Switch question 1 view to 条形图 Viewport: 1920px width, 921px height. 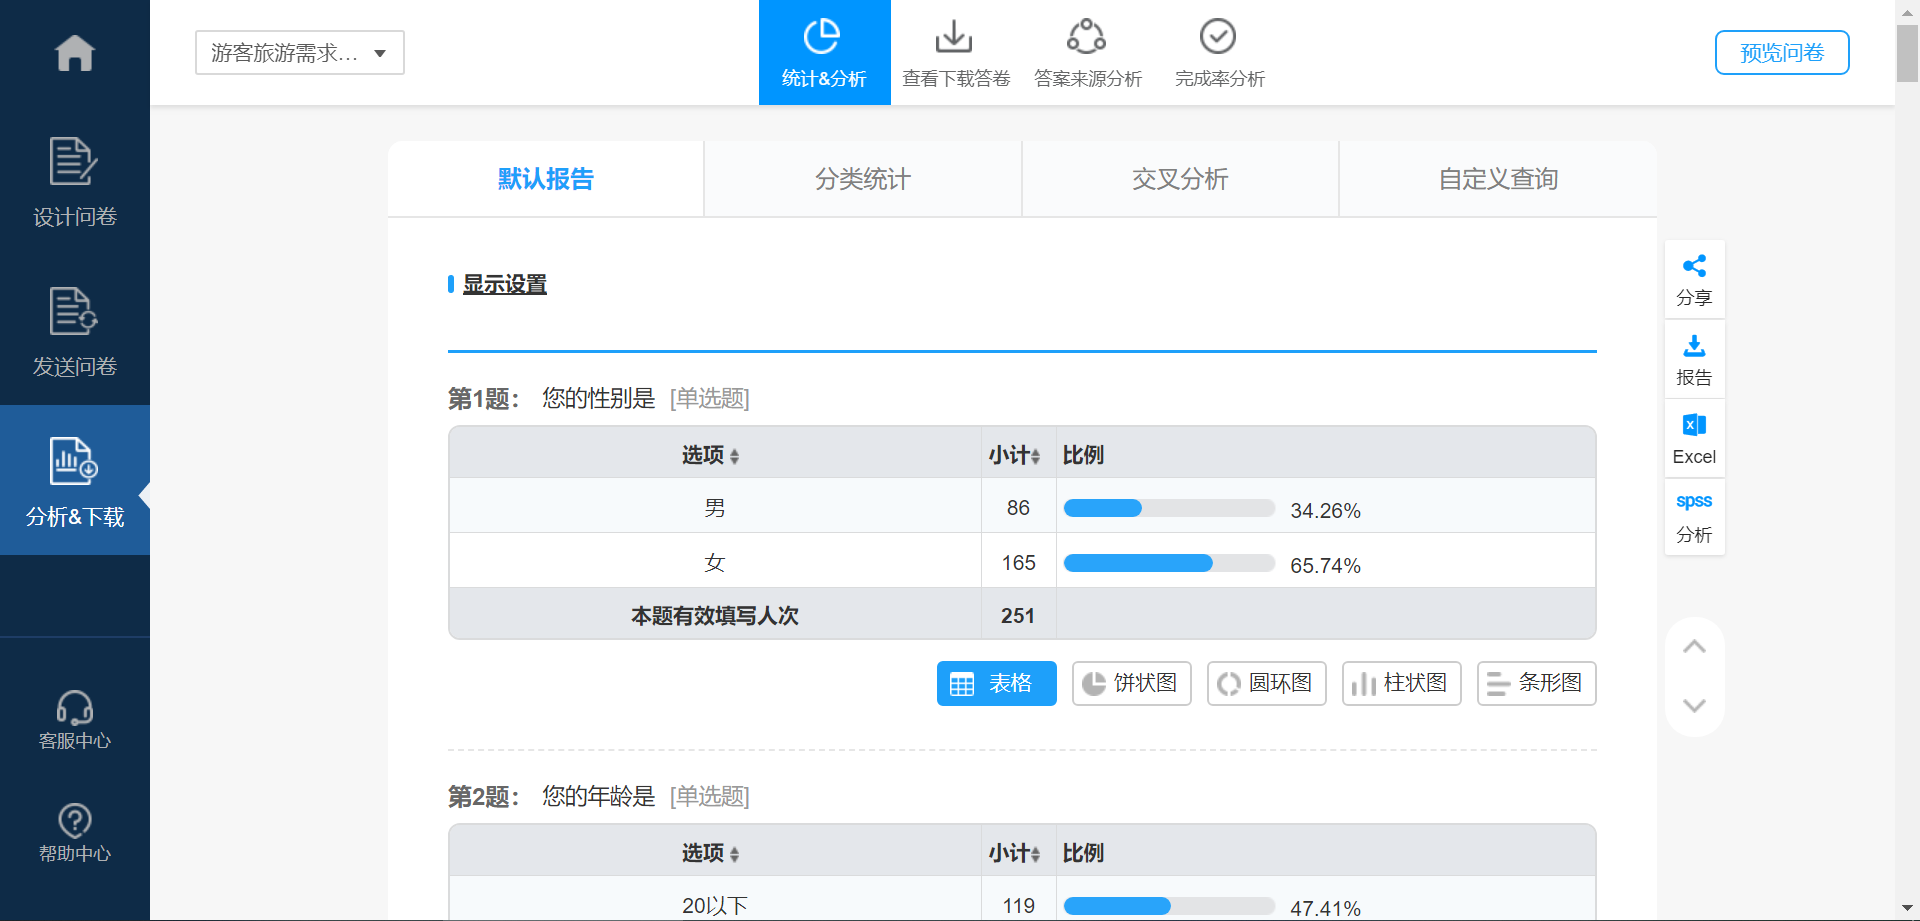coord(1536,683)
